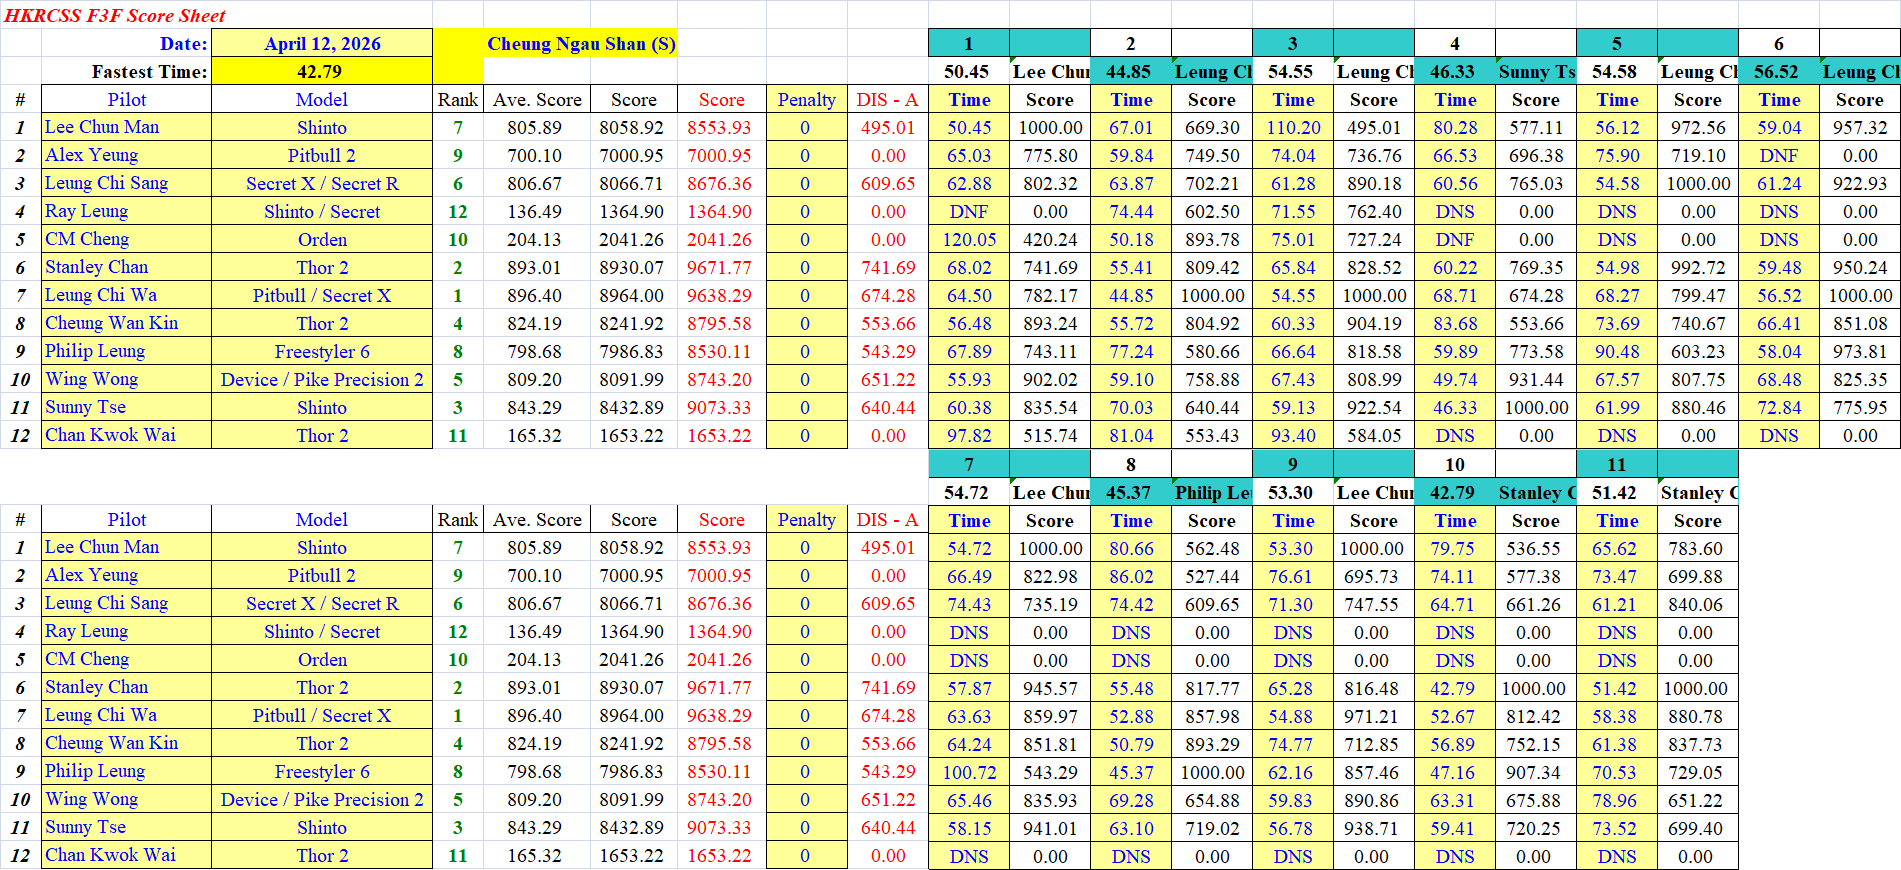The width and height of the screenshot is (1901, 870).
Task: Select the round 7 header cell
Action: tap(968, 464)
